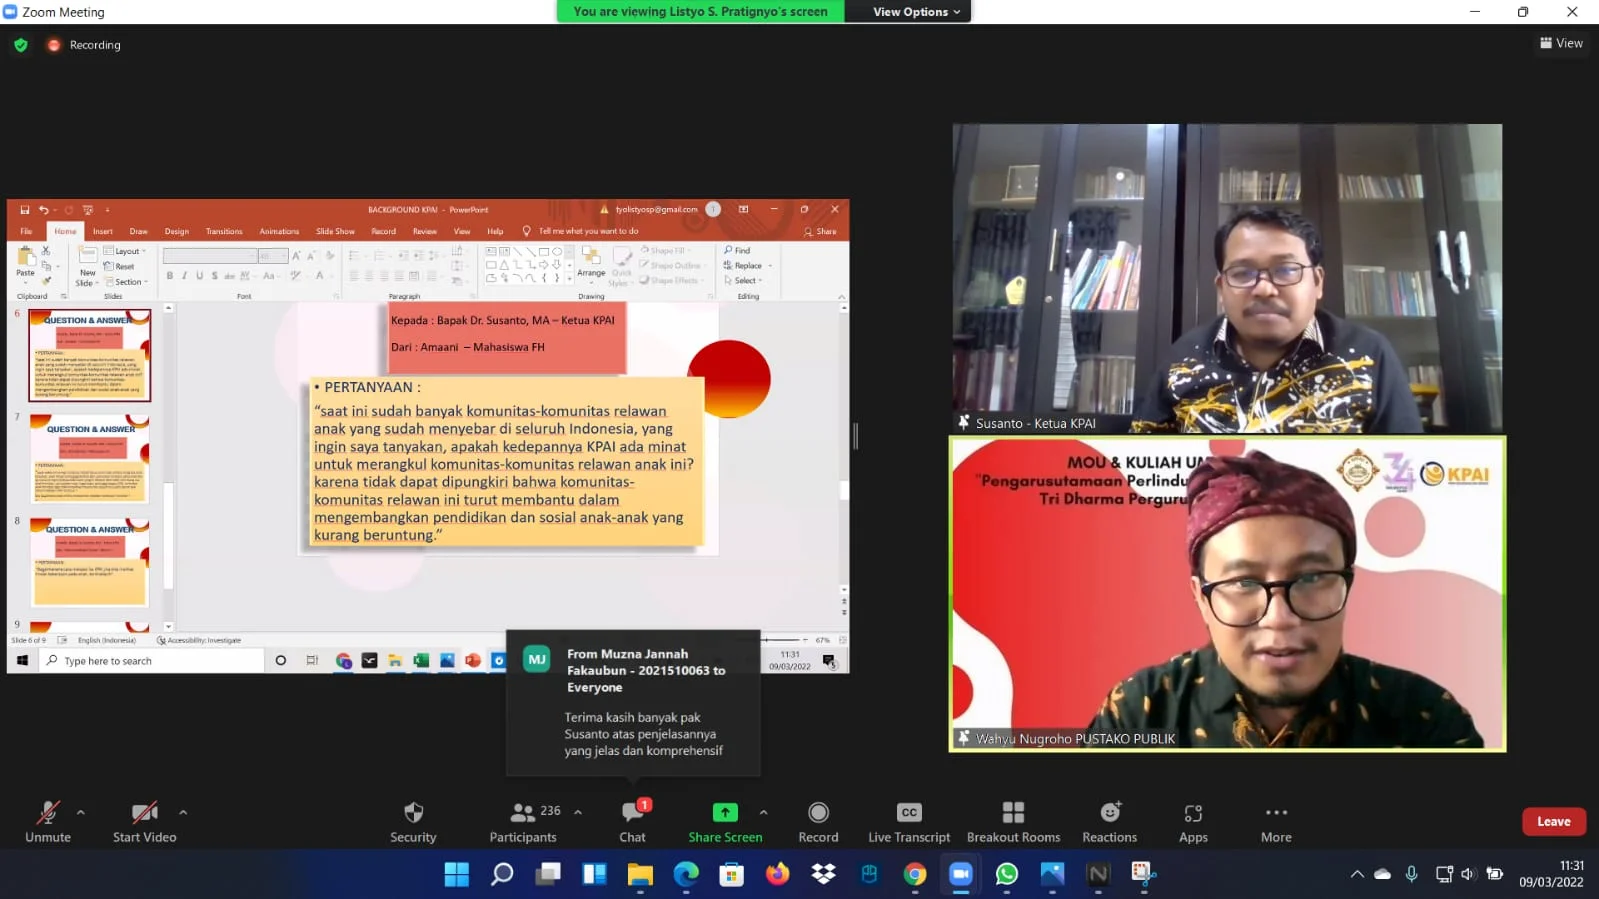This screenshot has height=899, width=1599.
Task: Expand audio options arrow next to Unmute
Action: [x=81, y=812]
